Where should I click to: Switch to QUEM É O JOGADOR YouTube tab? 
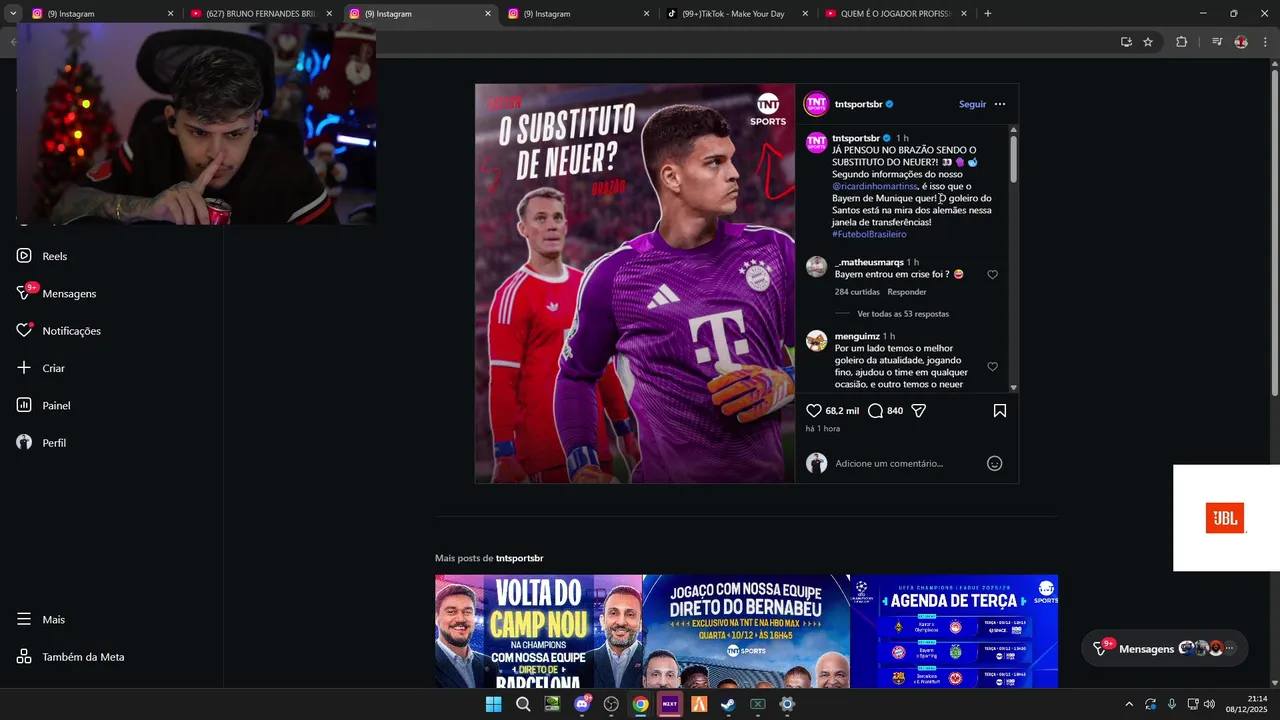tap(897, 14)
